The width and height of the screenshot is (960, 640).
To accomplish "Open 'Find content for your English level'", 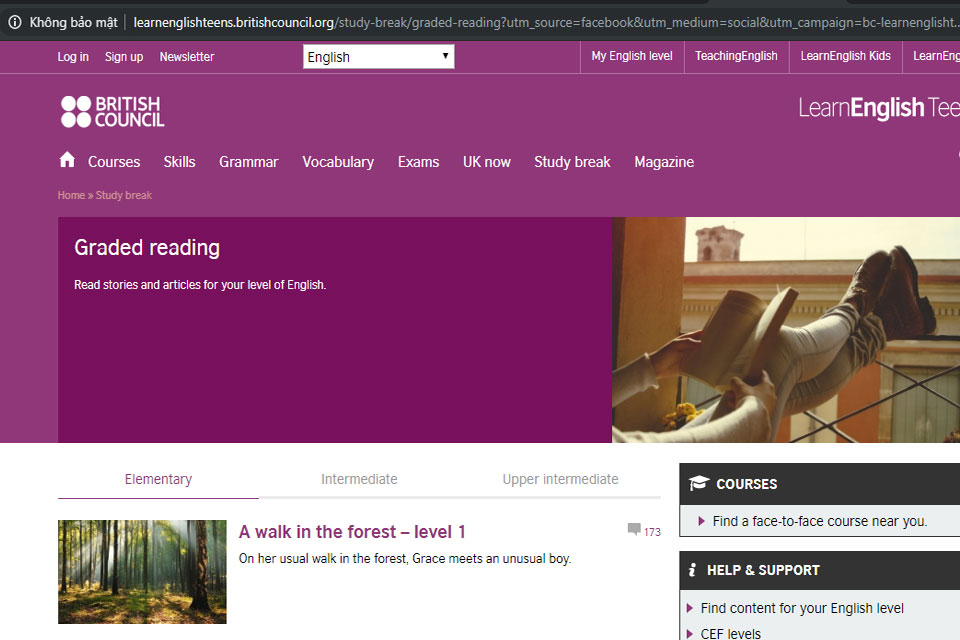I will pyautogui.click(x=802, y=608).
